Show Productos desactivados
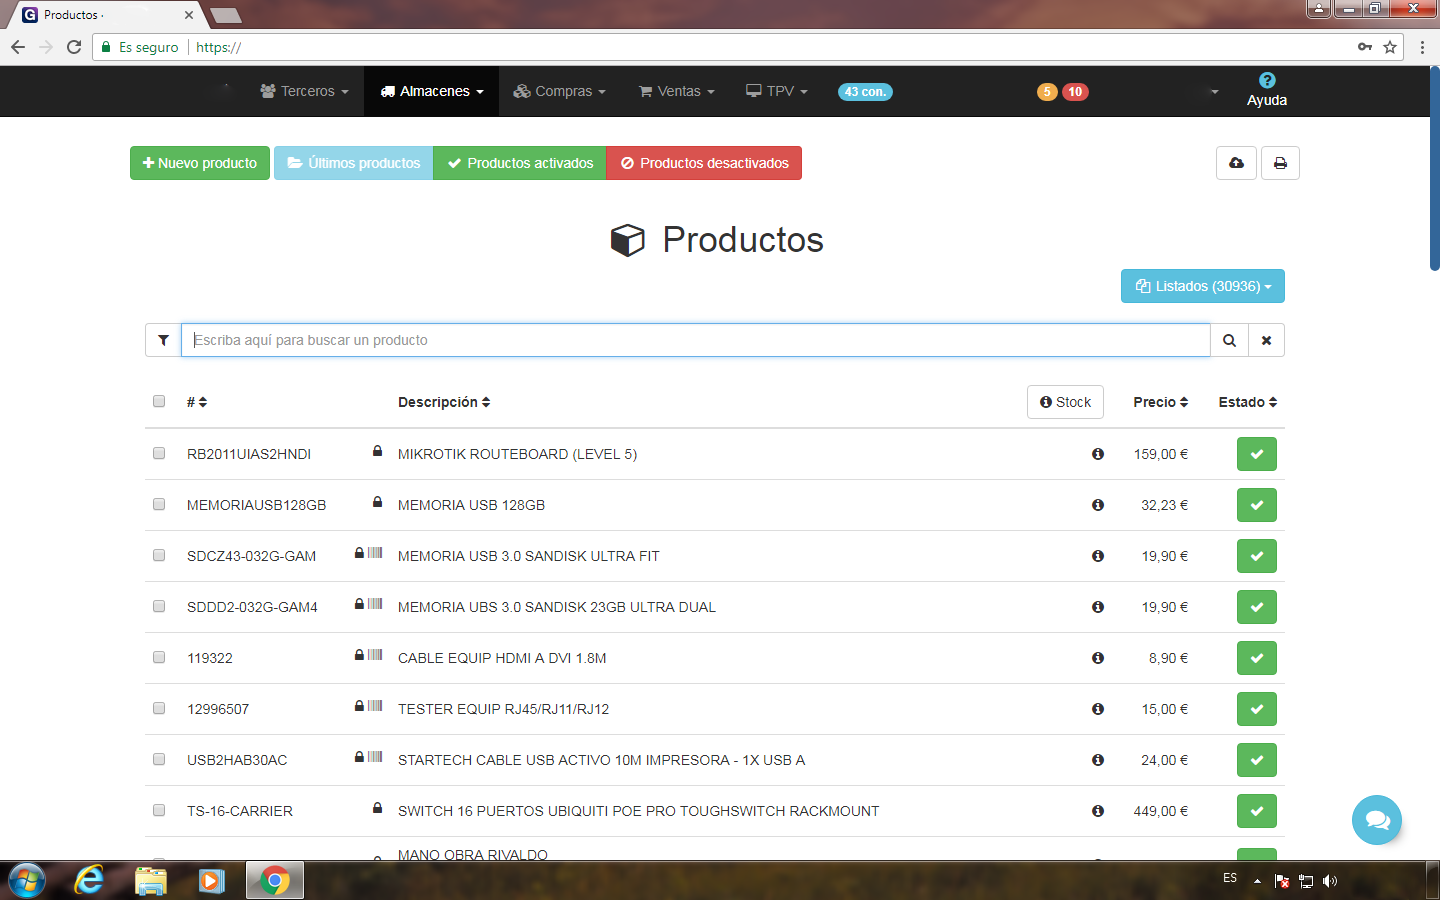 point(704,163)
